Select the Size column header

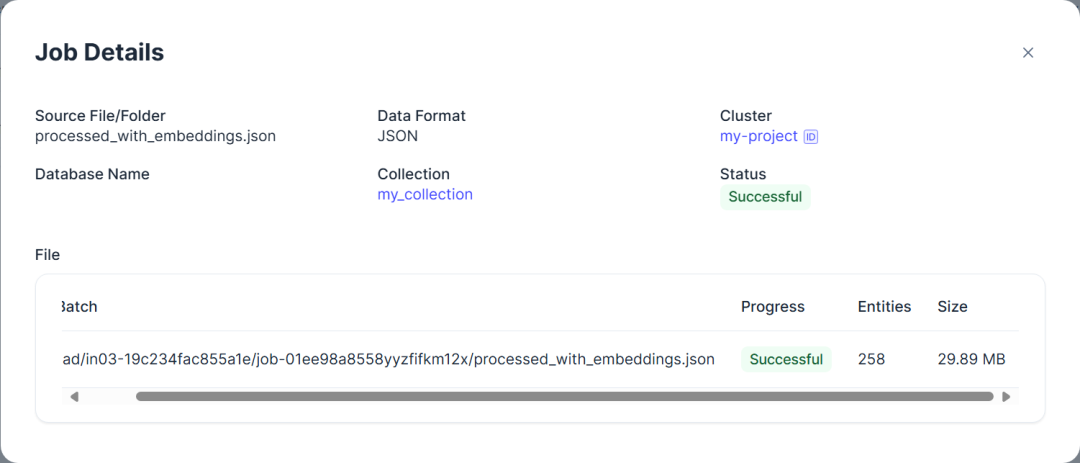click(952, 307)
